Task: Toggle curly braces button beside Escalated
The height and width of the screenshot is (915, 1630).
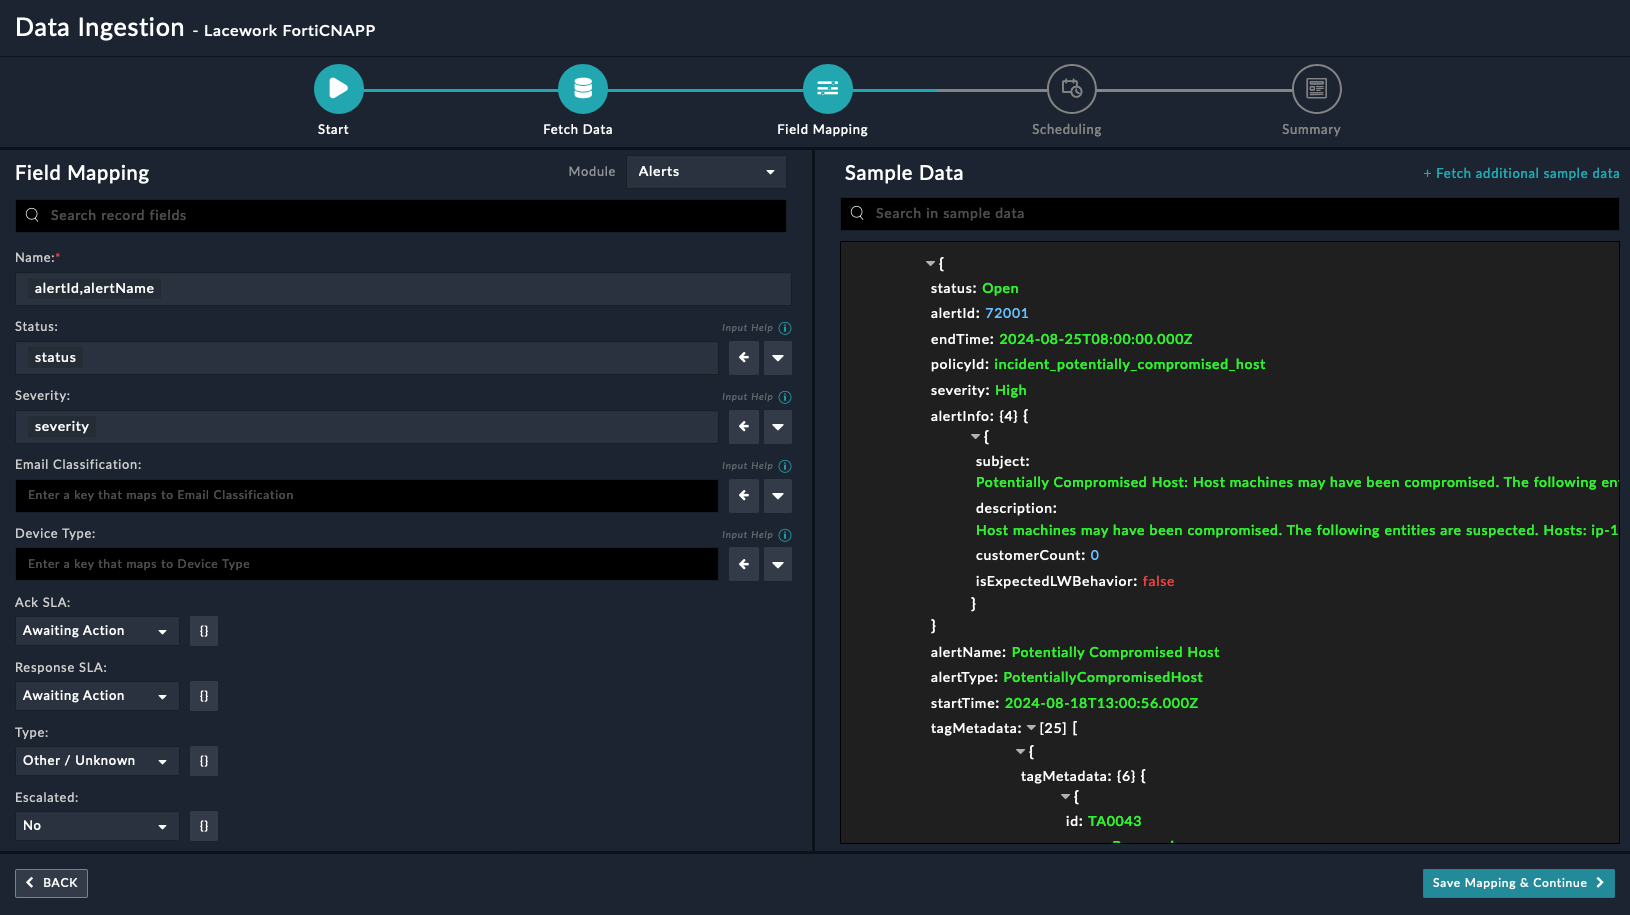Action: (x=204, y=826)
